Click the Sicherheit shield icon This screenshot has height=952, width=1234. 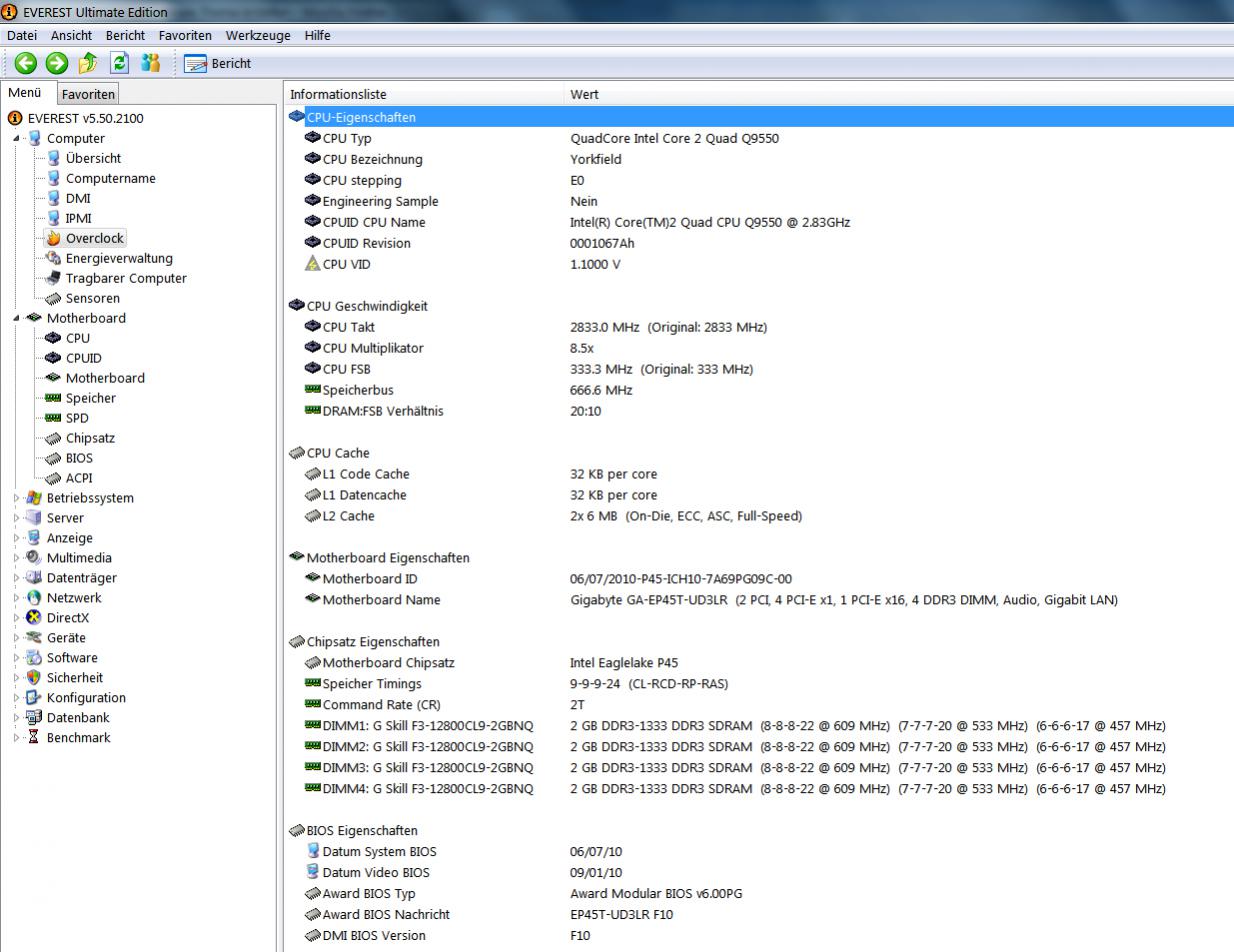point(35,678)
